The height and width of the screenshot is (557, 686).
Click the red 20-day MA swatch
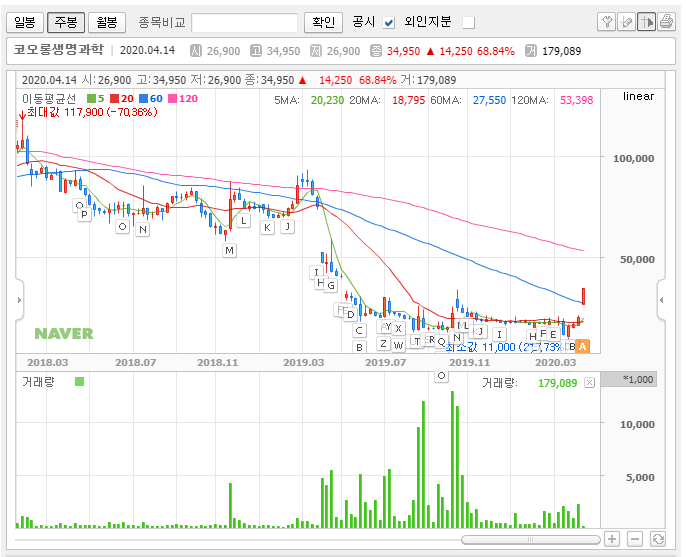[115, 99]
